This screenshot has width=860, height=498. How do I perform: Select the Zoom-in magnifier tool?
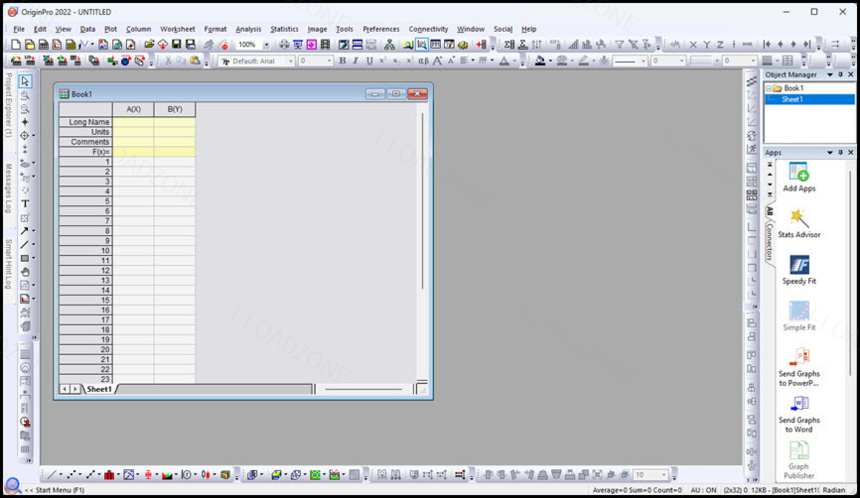25,95
